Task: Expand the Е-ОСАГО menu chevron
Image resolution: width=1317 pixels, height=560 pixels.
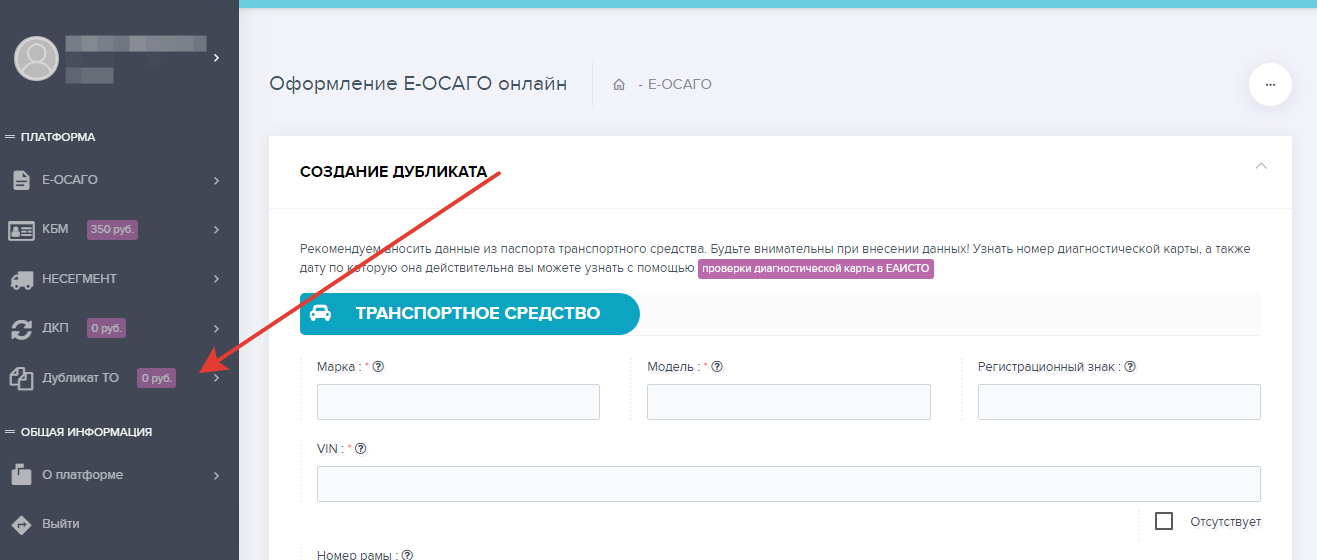Action: pos(216,180)
